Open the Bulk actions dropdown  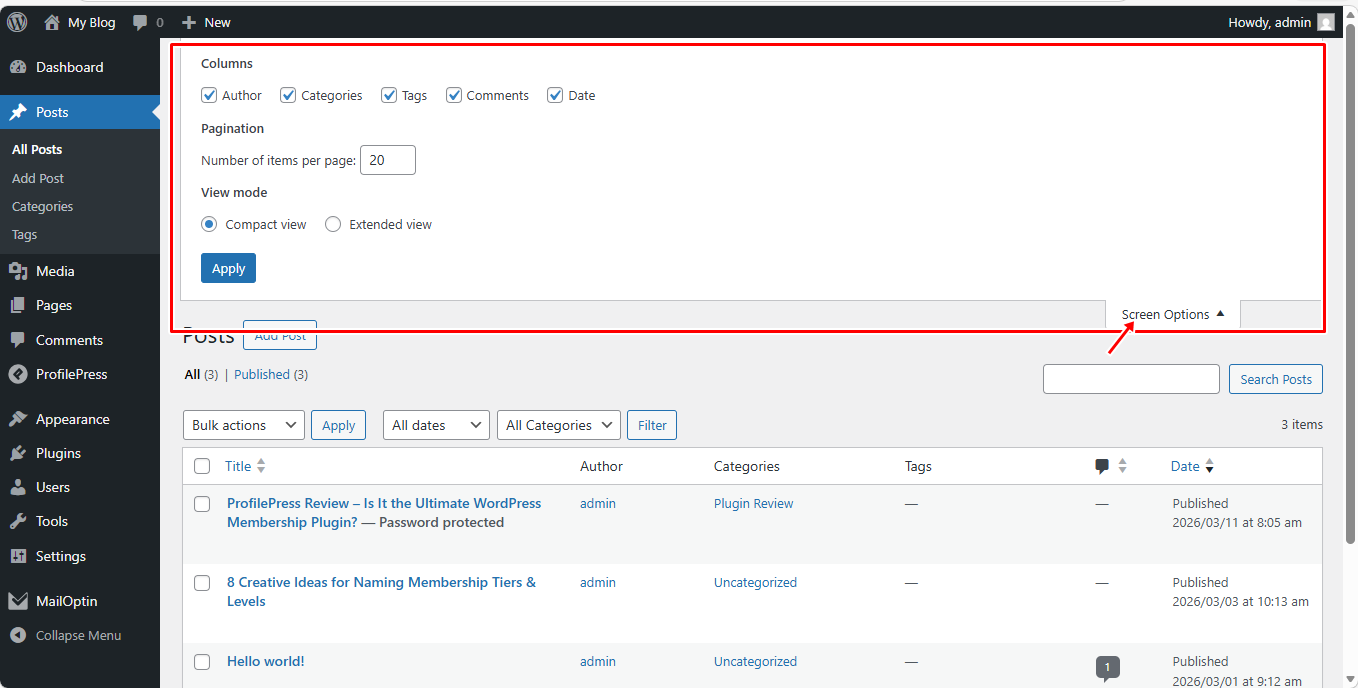point(243,425)
